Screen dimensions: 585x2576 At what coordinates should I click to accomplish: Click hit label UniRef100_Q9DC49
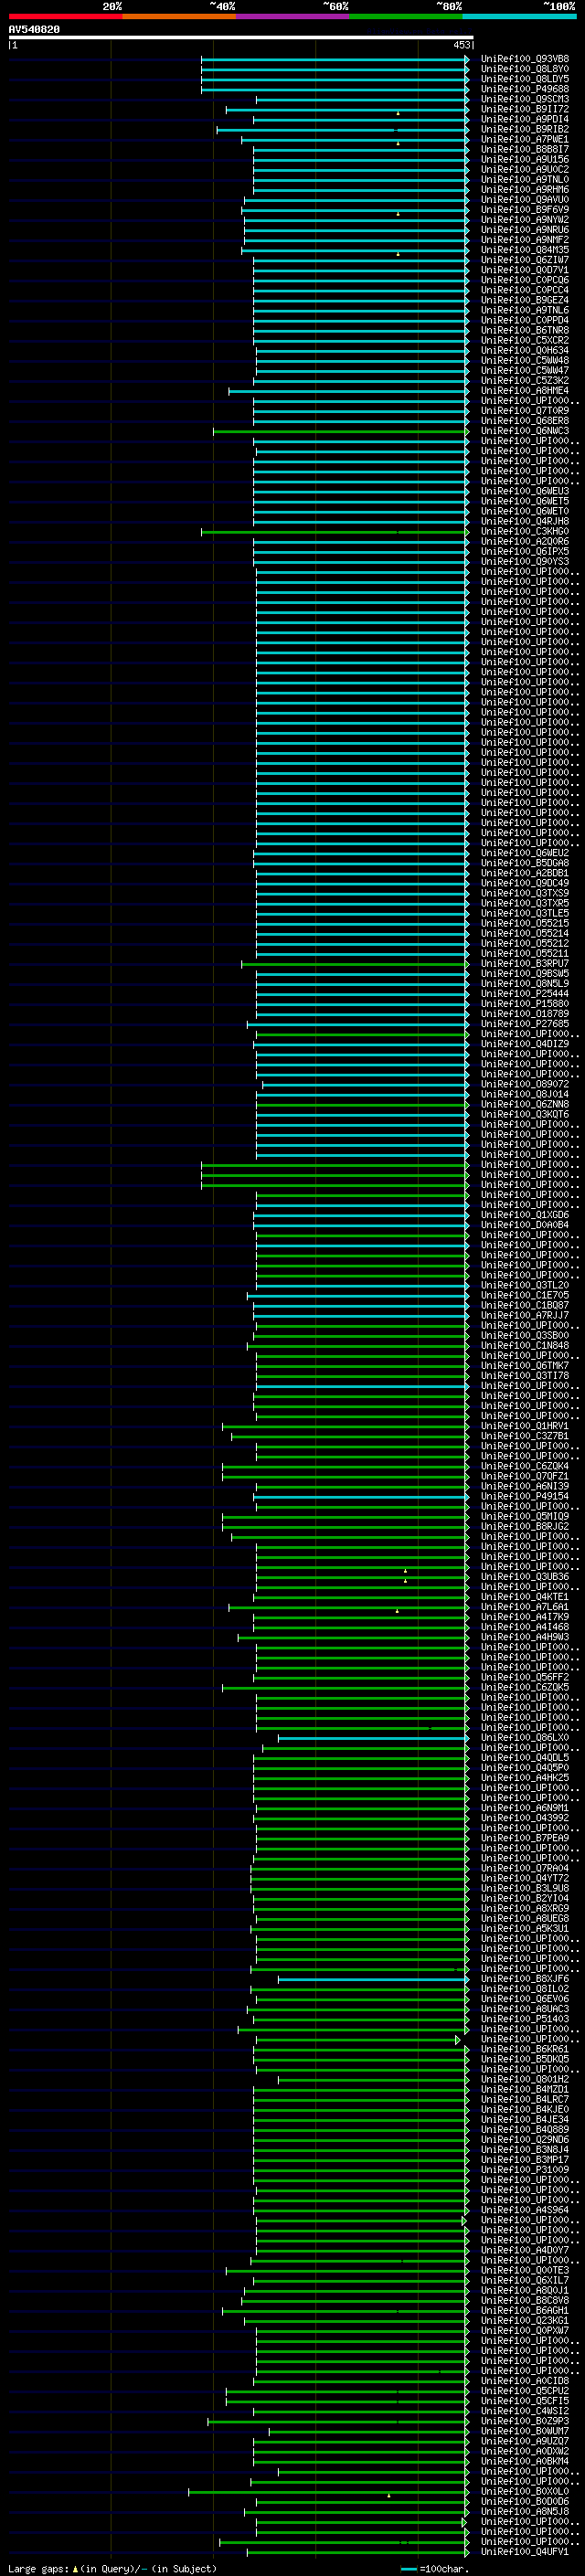525,883
